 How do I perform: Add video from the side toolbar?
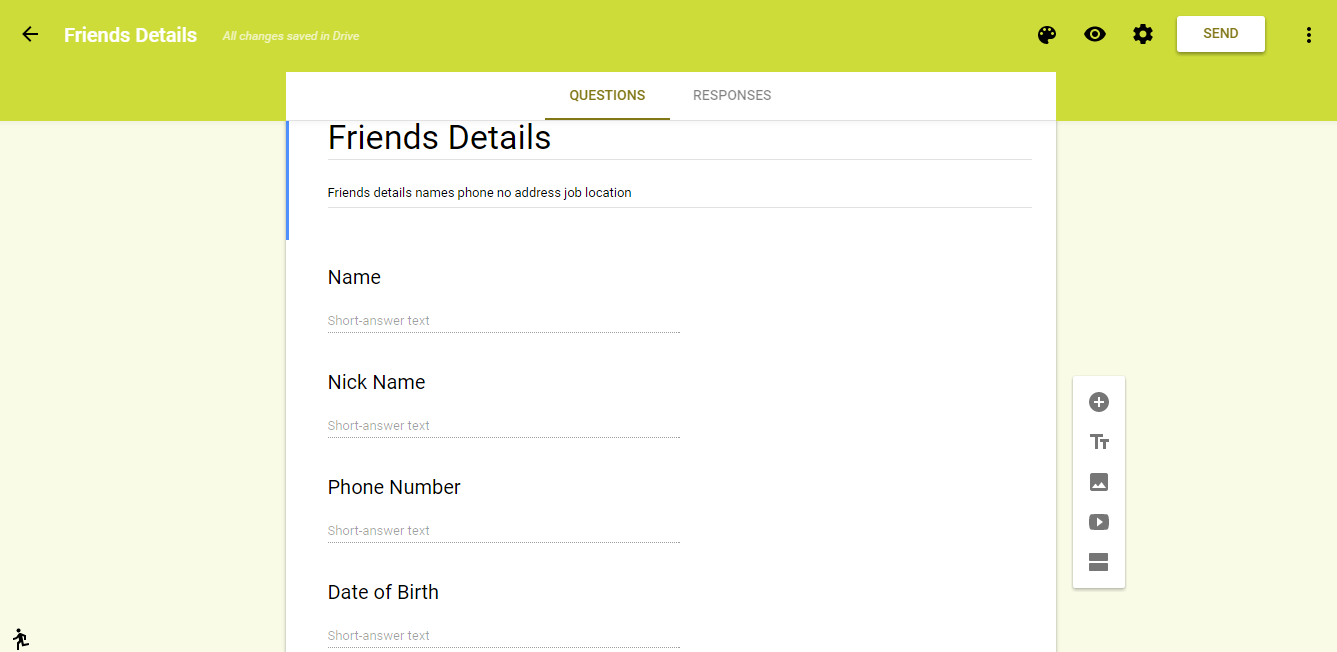(x=1099, y=522)
